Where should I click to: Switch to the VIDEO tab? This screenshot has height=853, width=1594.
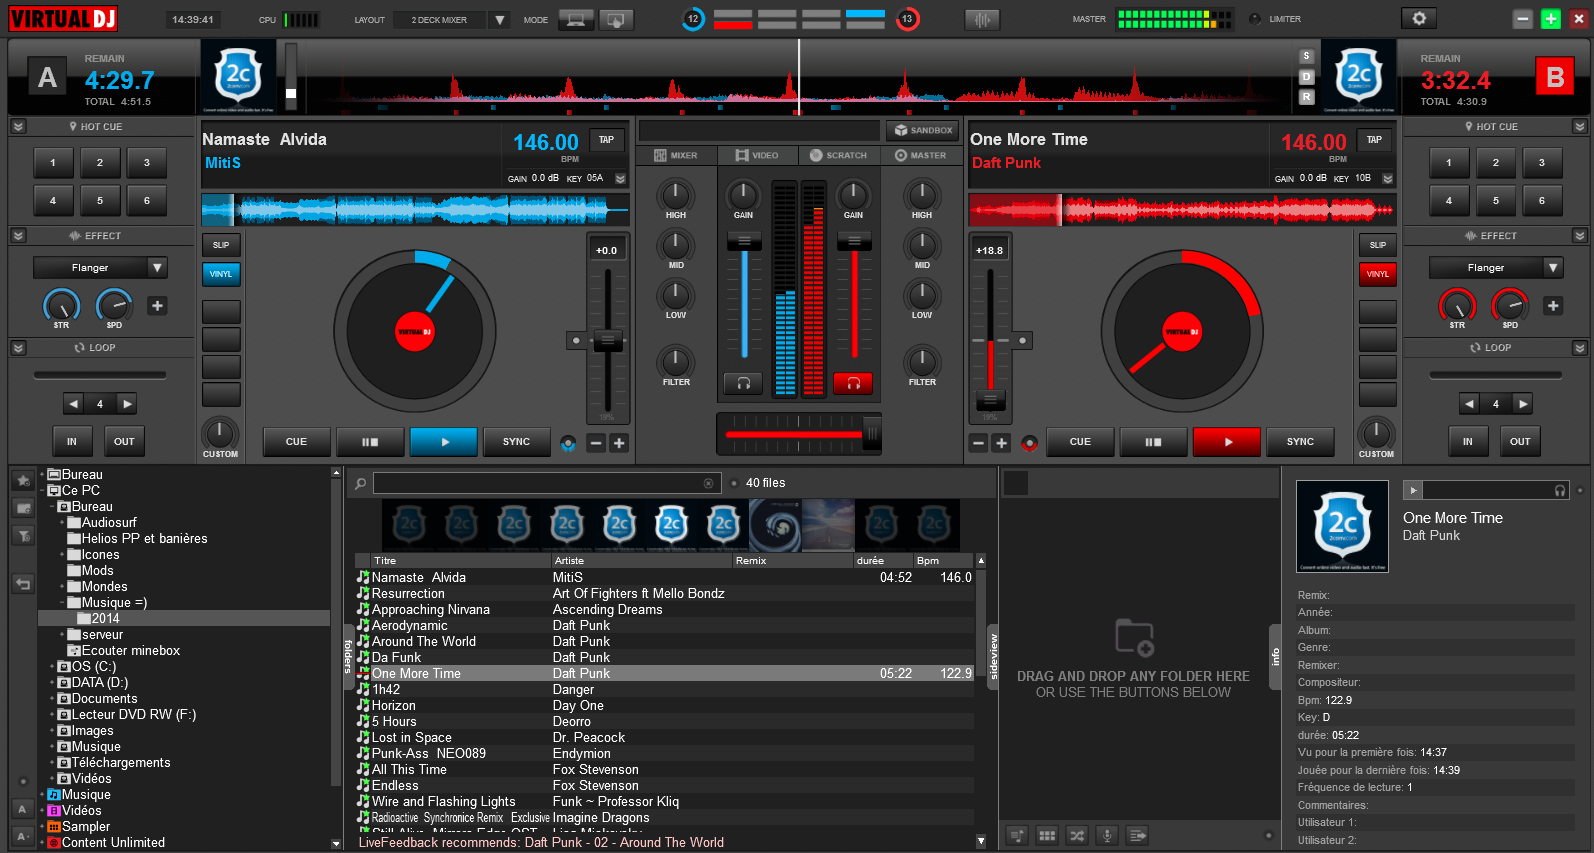tap(757, 155)
